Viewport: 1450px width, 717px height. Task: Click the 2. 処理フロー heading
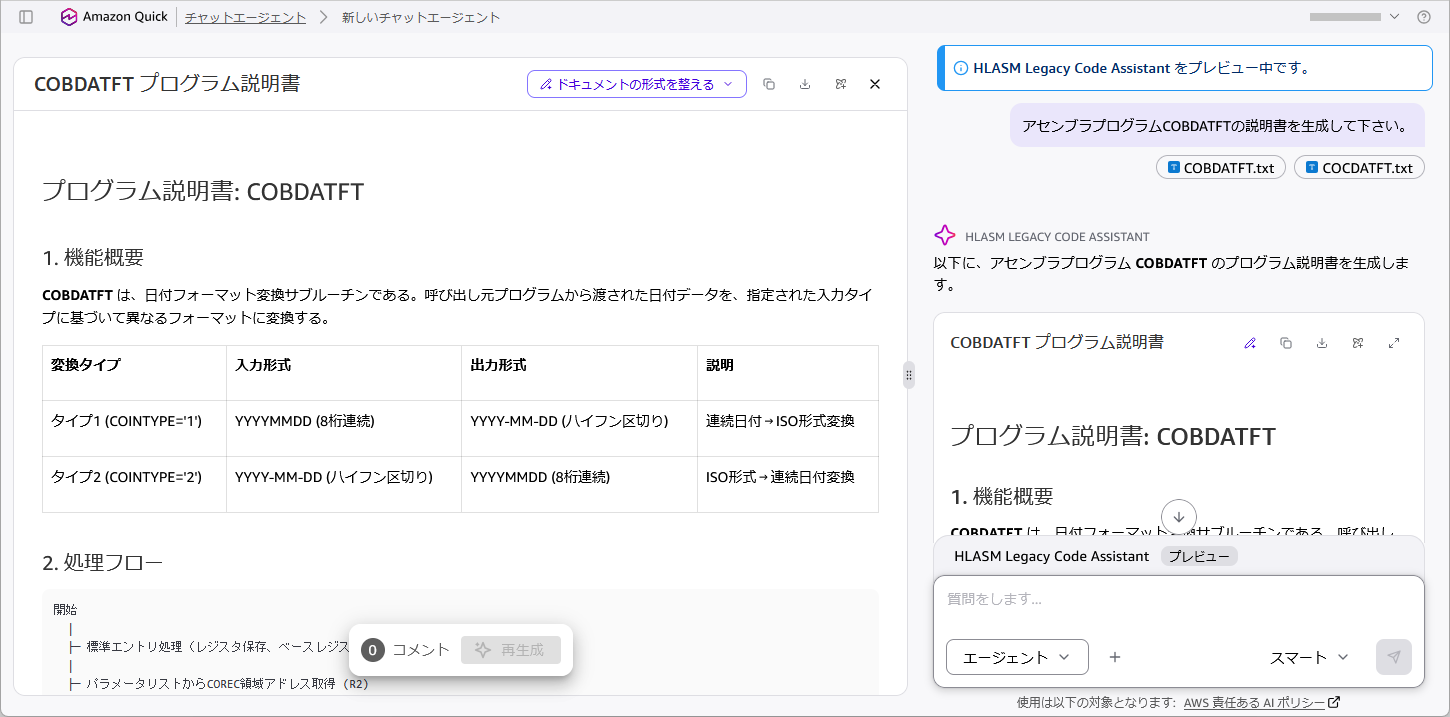[102, 562]
